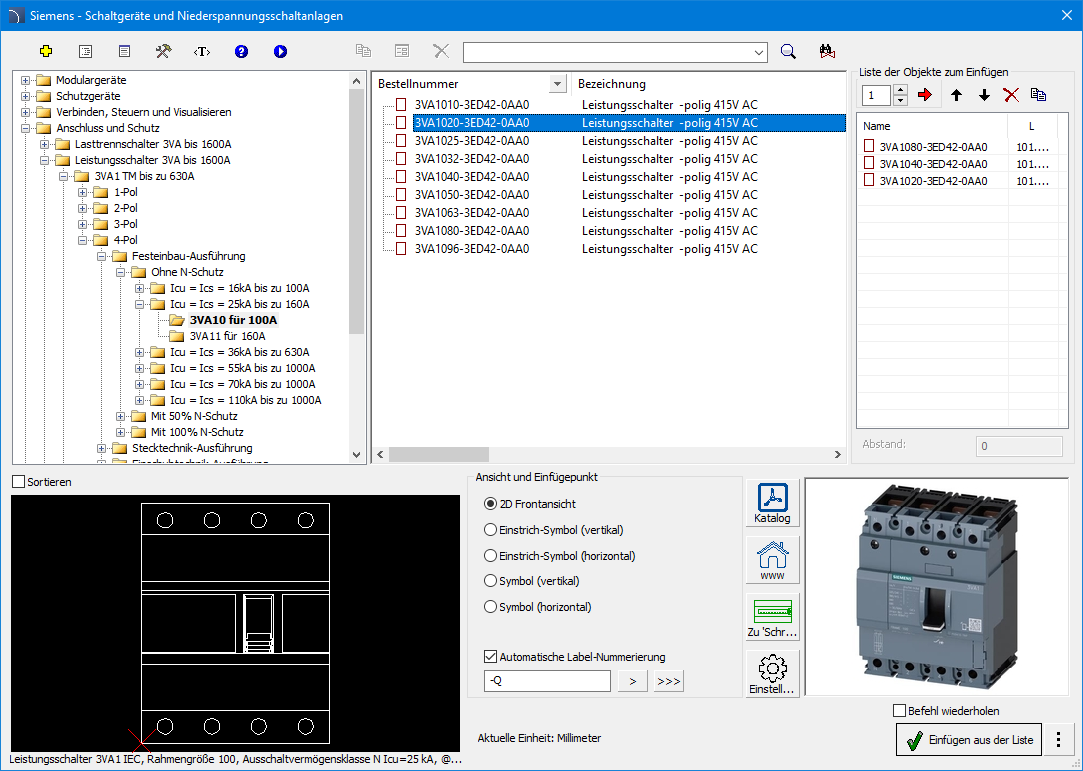
Task: Select Einstrich-Symbol (vertikal) option
Action: click(490, 530)
